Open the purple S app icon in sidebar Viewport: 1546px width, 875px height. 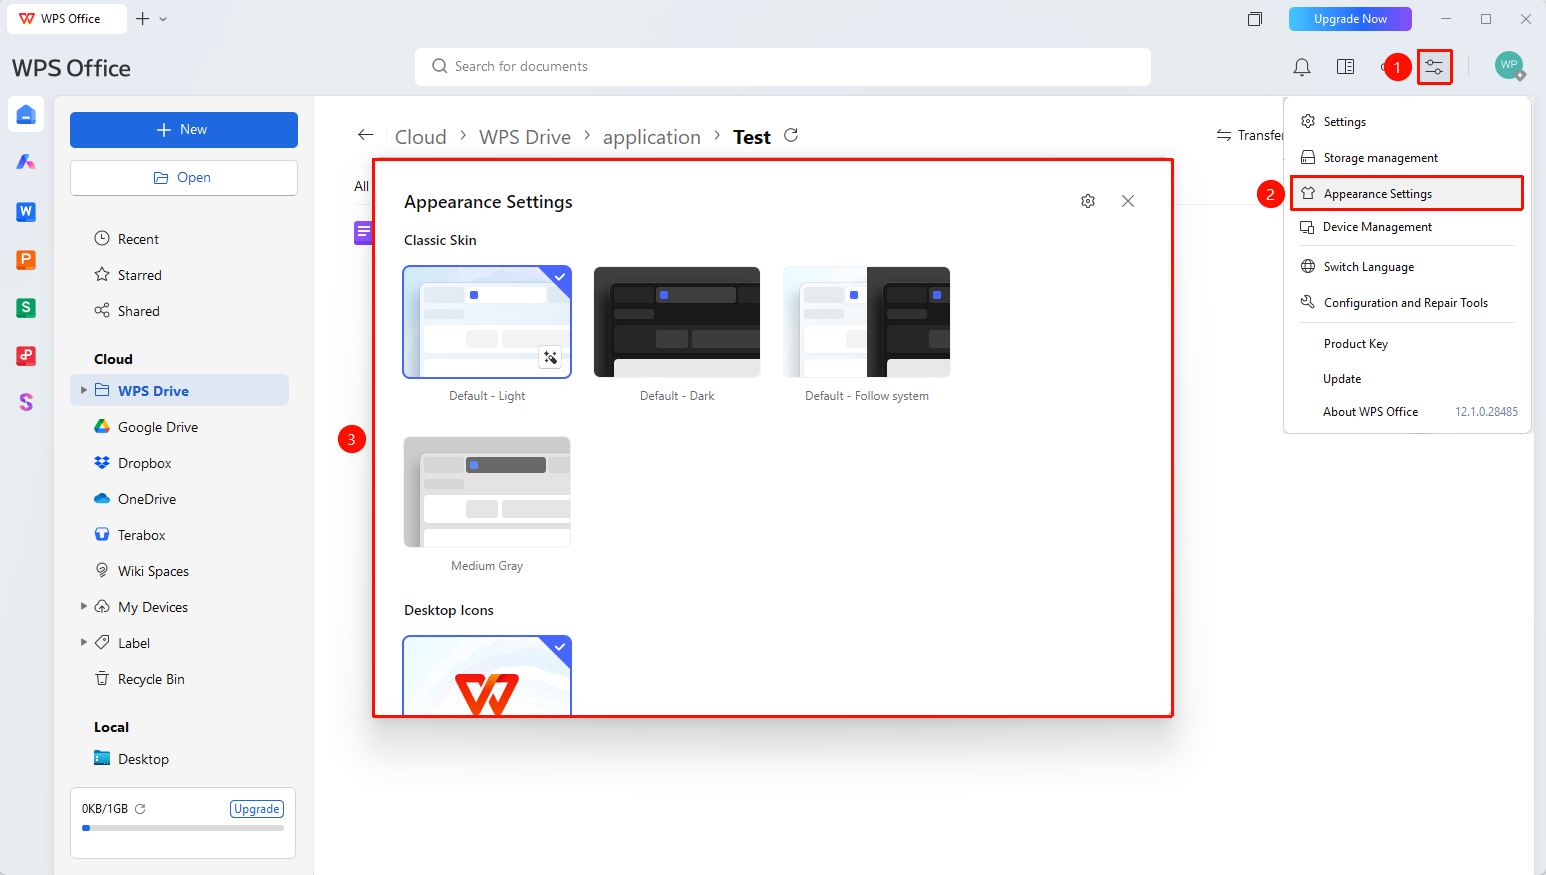point(26,402)
